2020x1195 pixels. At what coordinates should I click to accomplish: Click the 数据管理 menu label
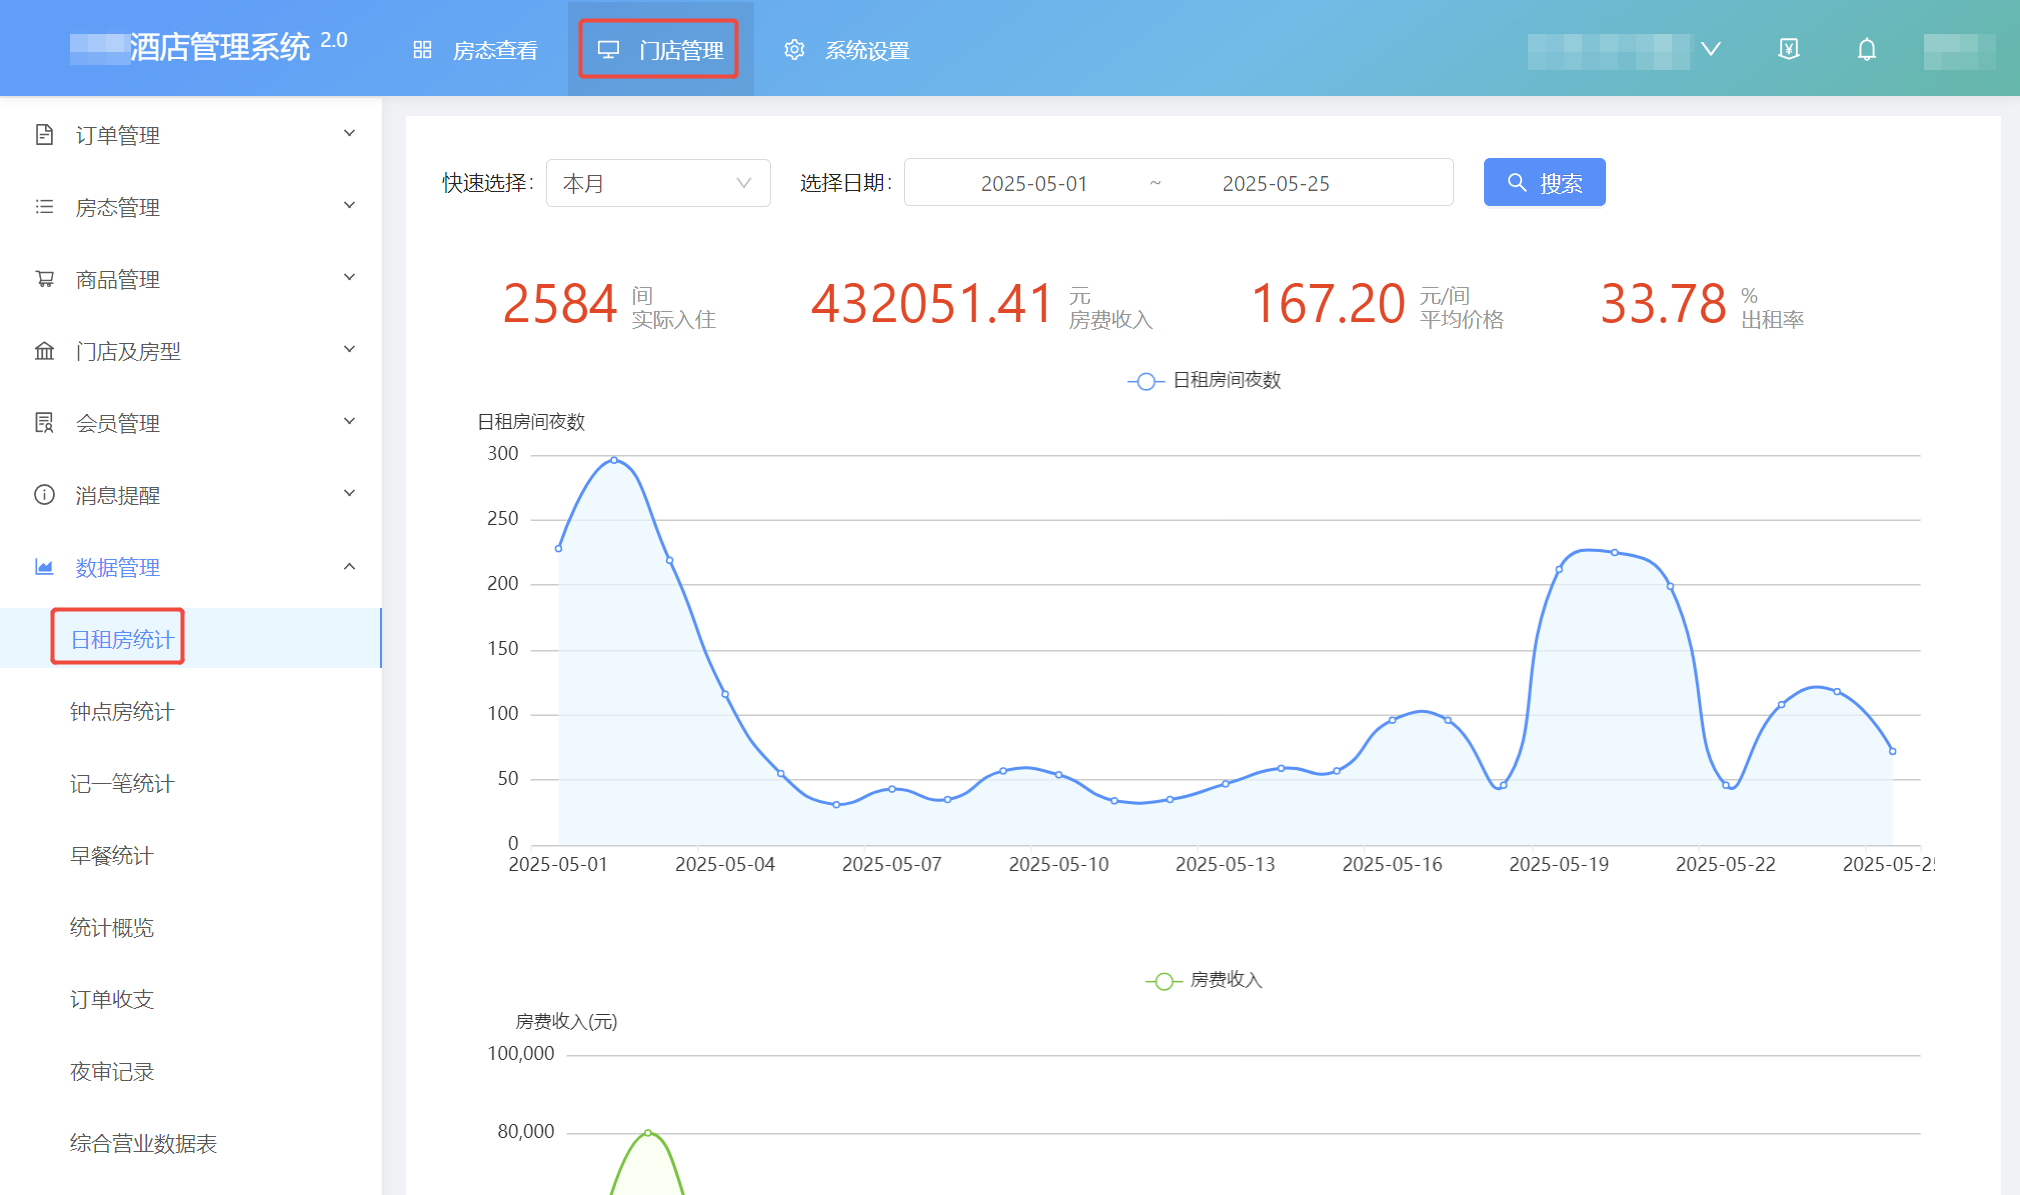(x=118, y=567)
